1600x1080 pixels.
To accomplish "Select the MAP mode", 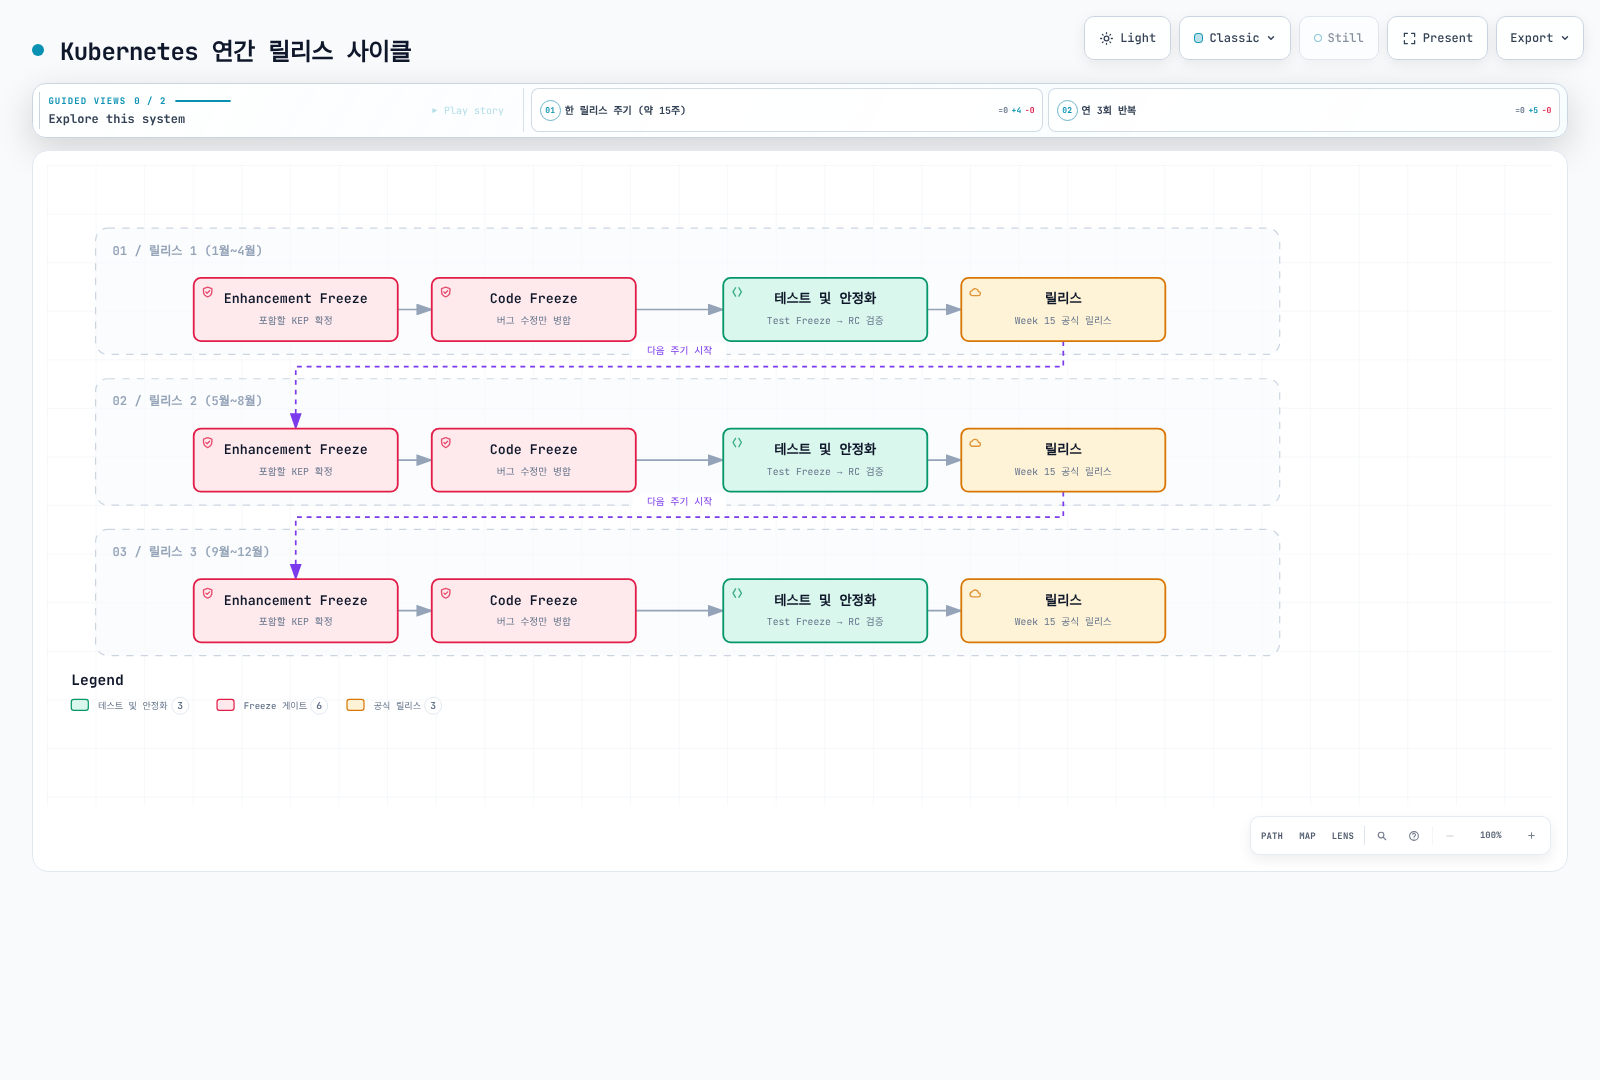I will point(1307,836).
